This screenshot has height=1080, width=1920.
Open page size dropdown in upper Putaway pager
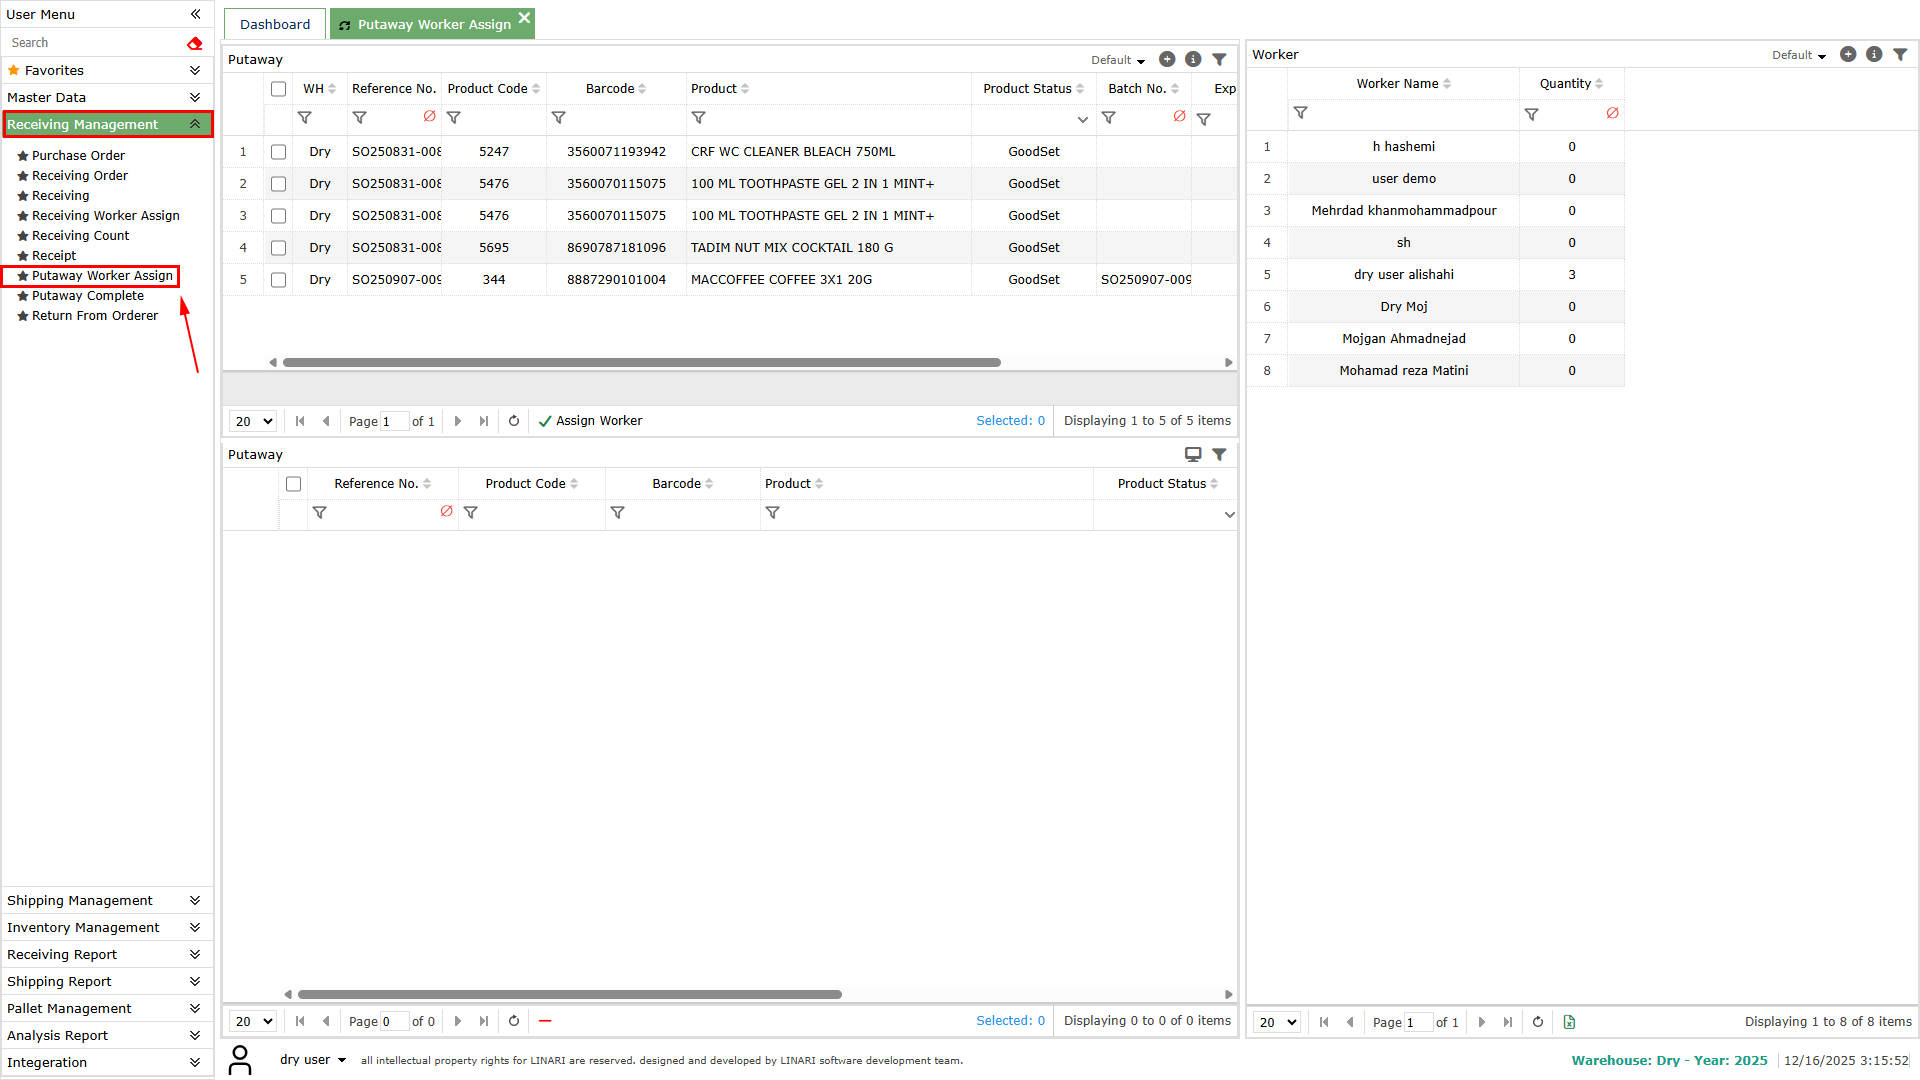tap(253, 421)
